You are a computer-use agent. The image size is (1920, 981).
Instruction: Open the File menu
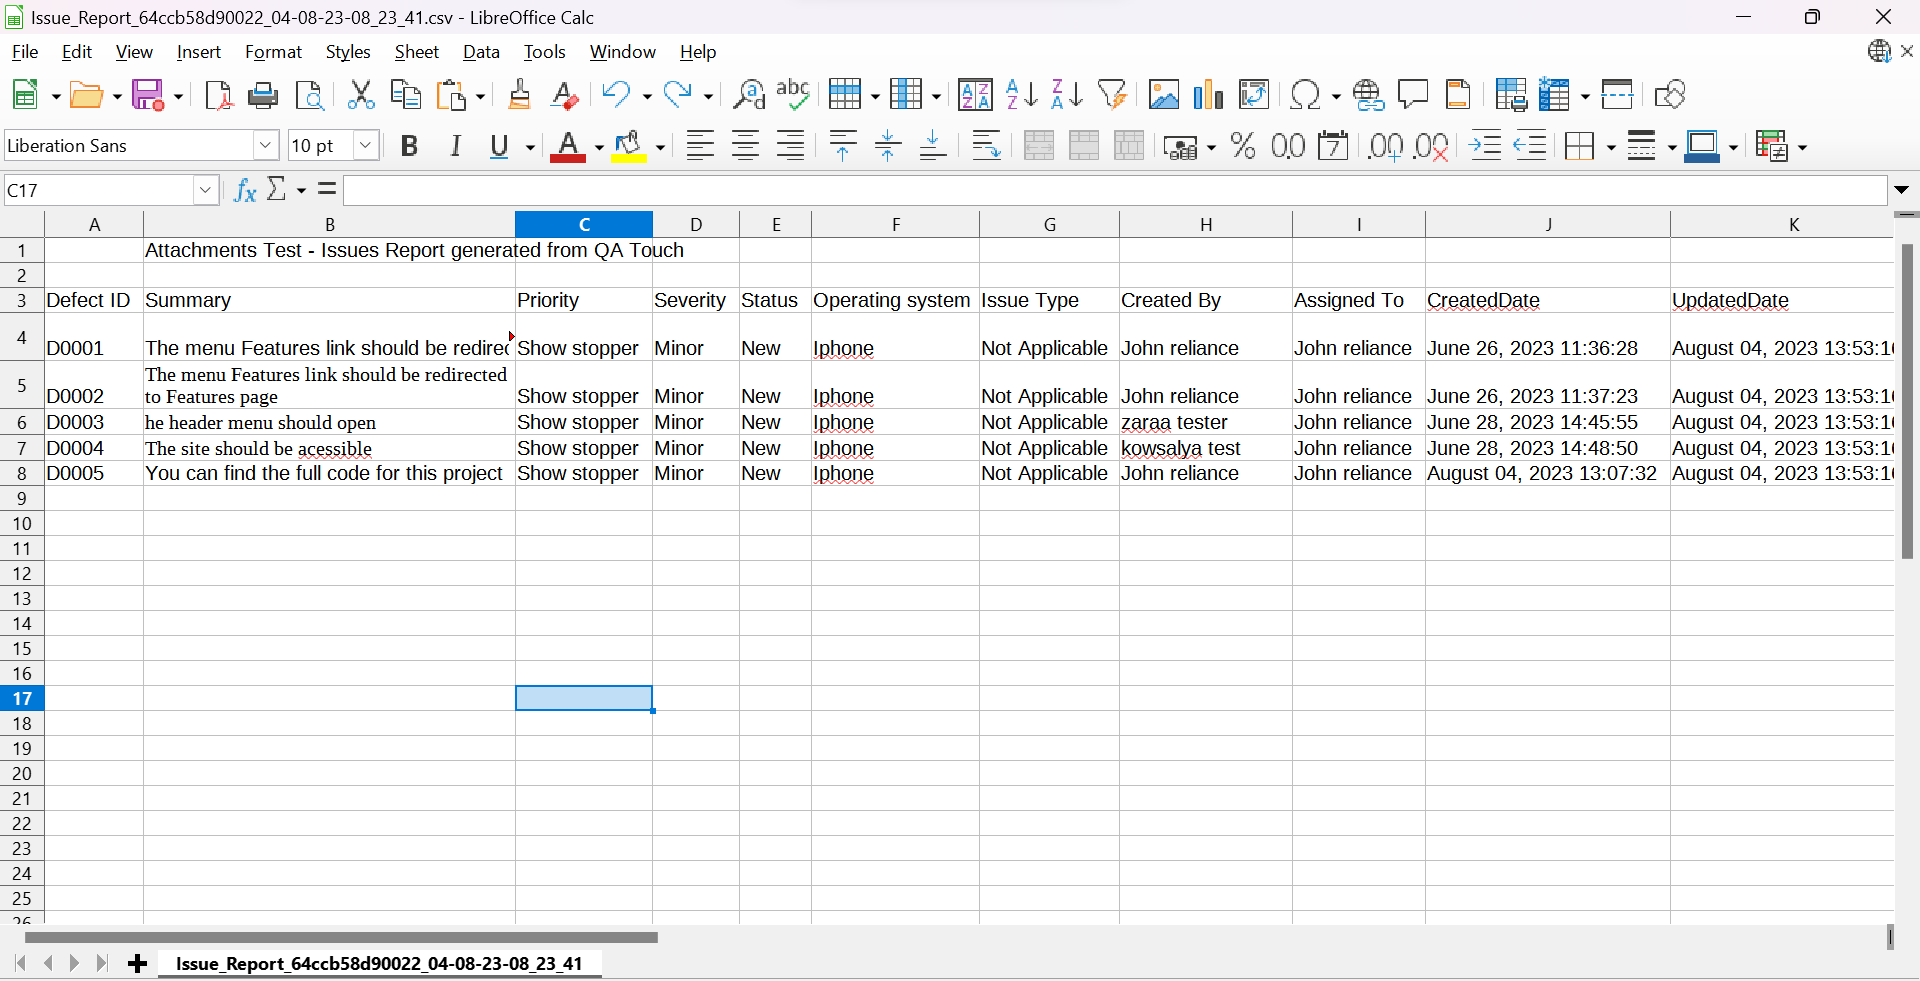pos(25,52)
